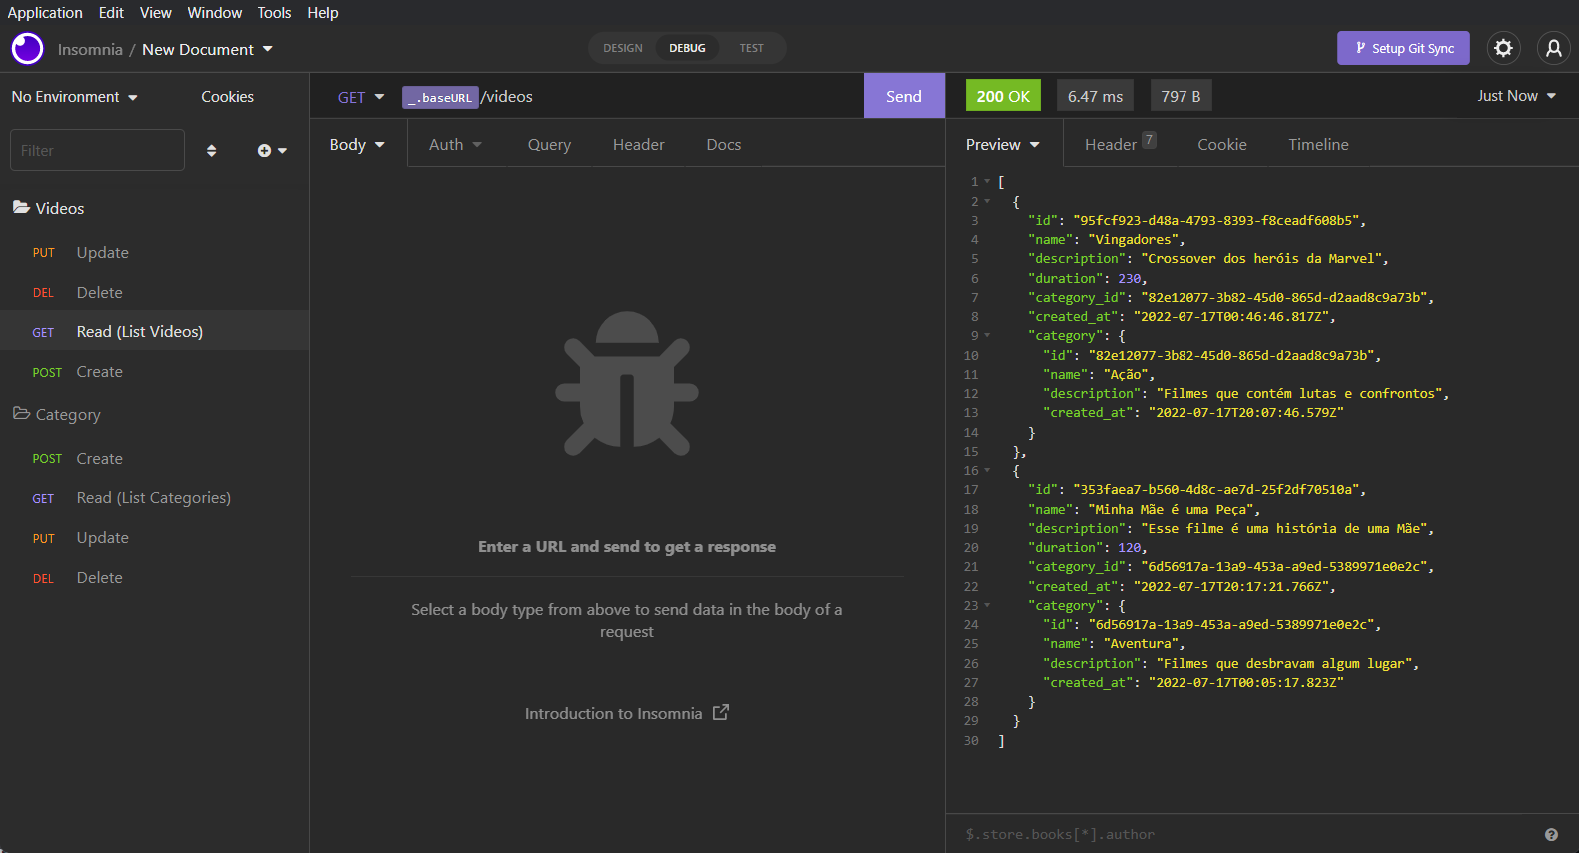Viewport: 1579px width, 853px height.
Task: Click the git branch icon in Setup Git Sync
Action: coord(1360,48)
